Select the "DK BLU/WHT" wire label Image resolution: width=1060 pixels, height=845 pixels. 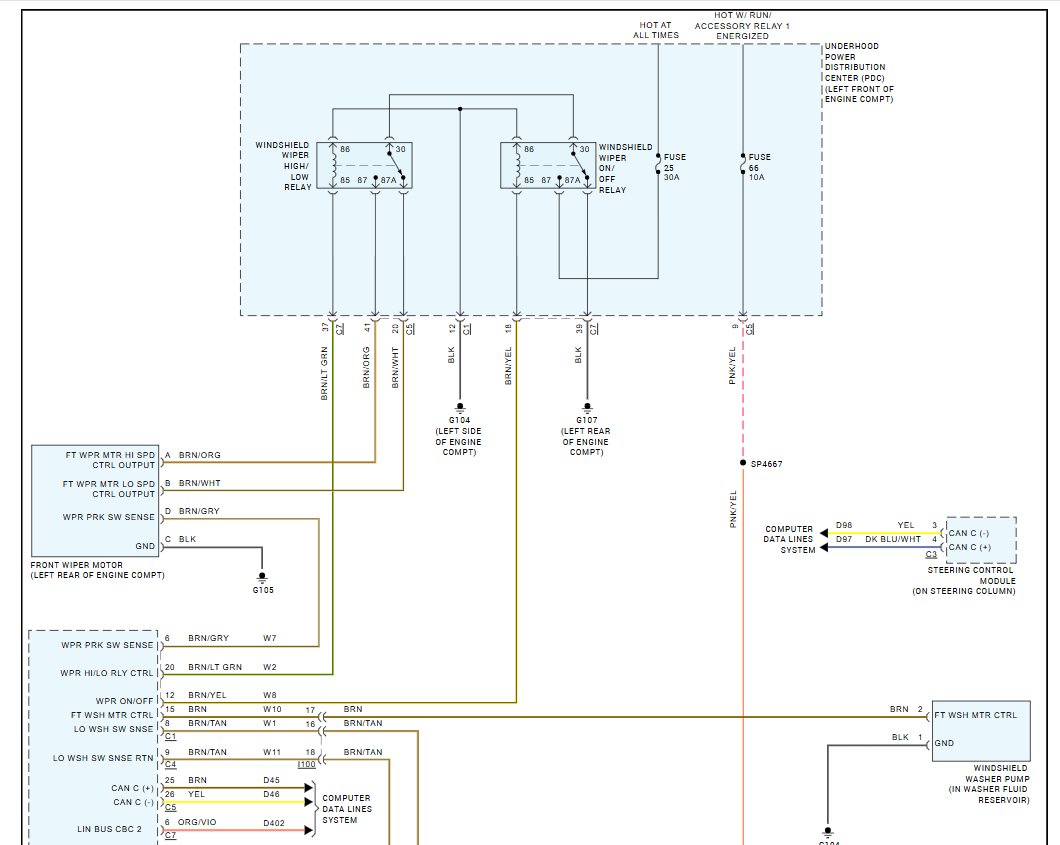(x=893, y=539)
